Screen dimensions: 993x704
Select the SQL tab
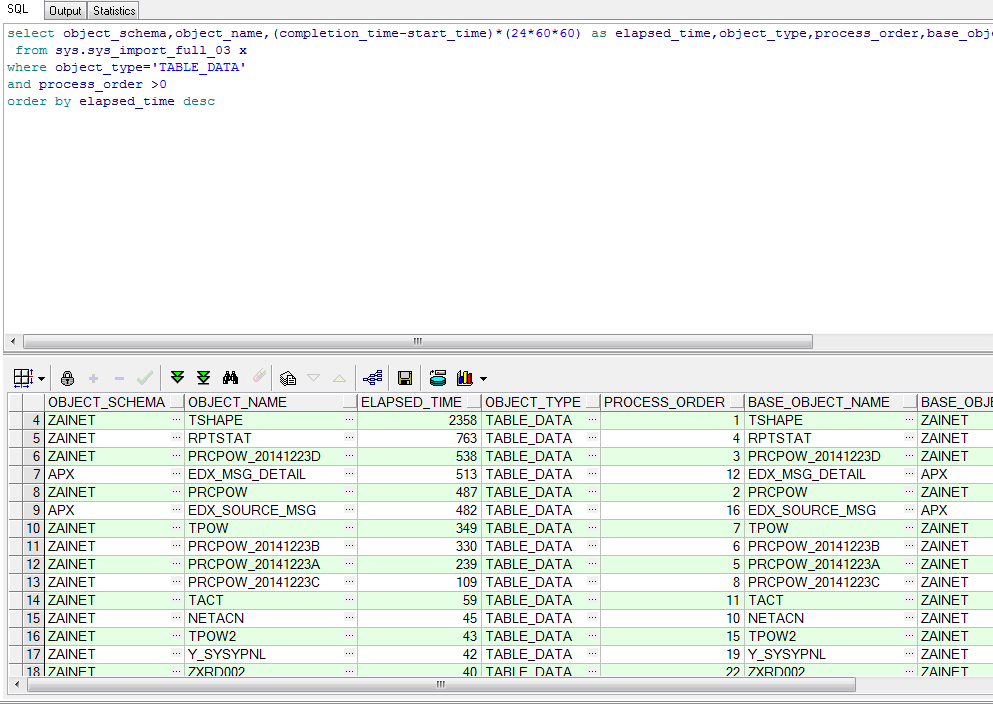pos(19,10)
